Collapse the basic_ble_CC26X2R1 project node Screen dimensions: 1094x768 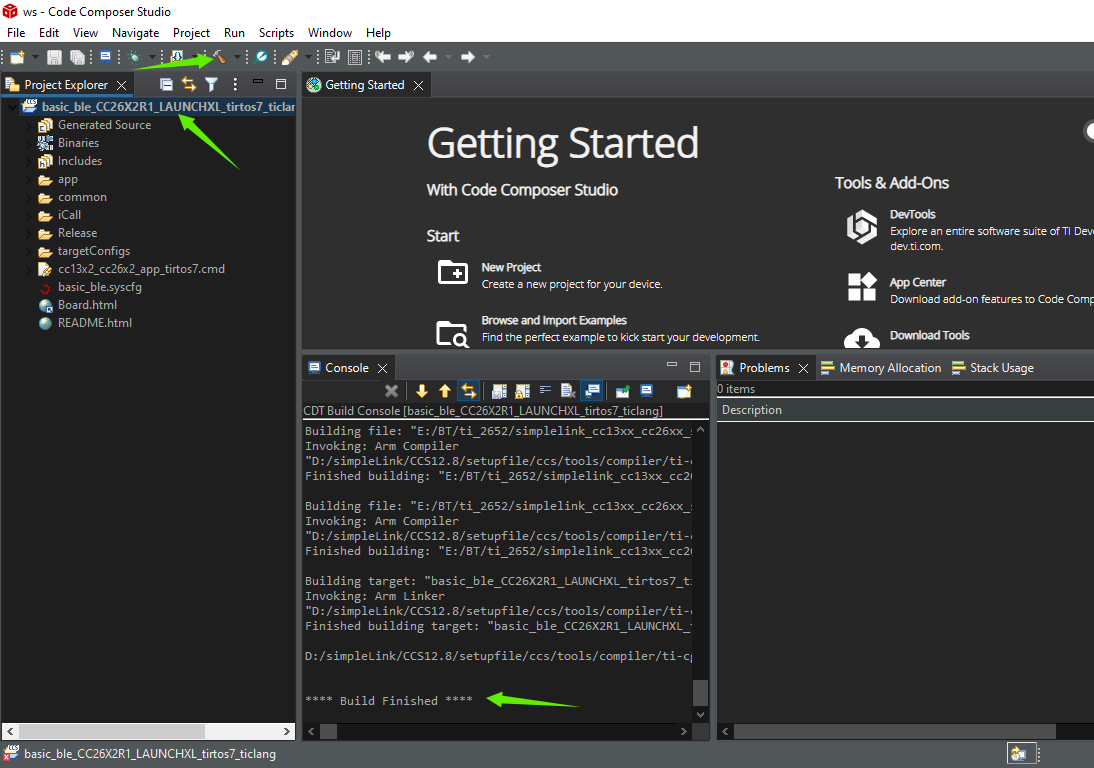[x=12, y=107]
